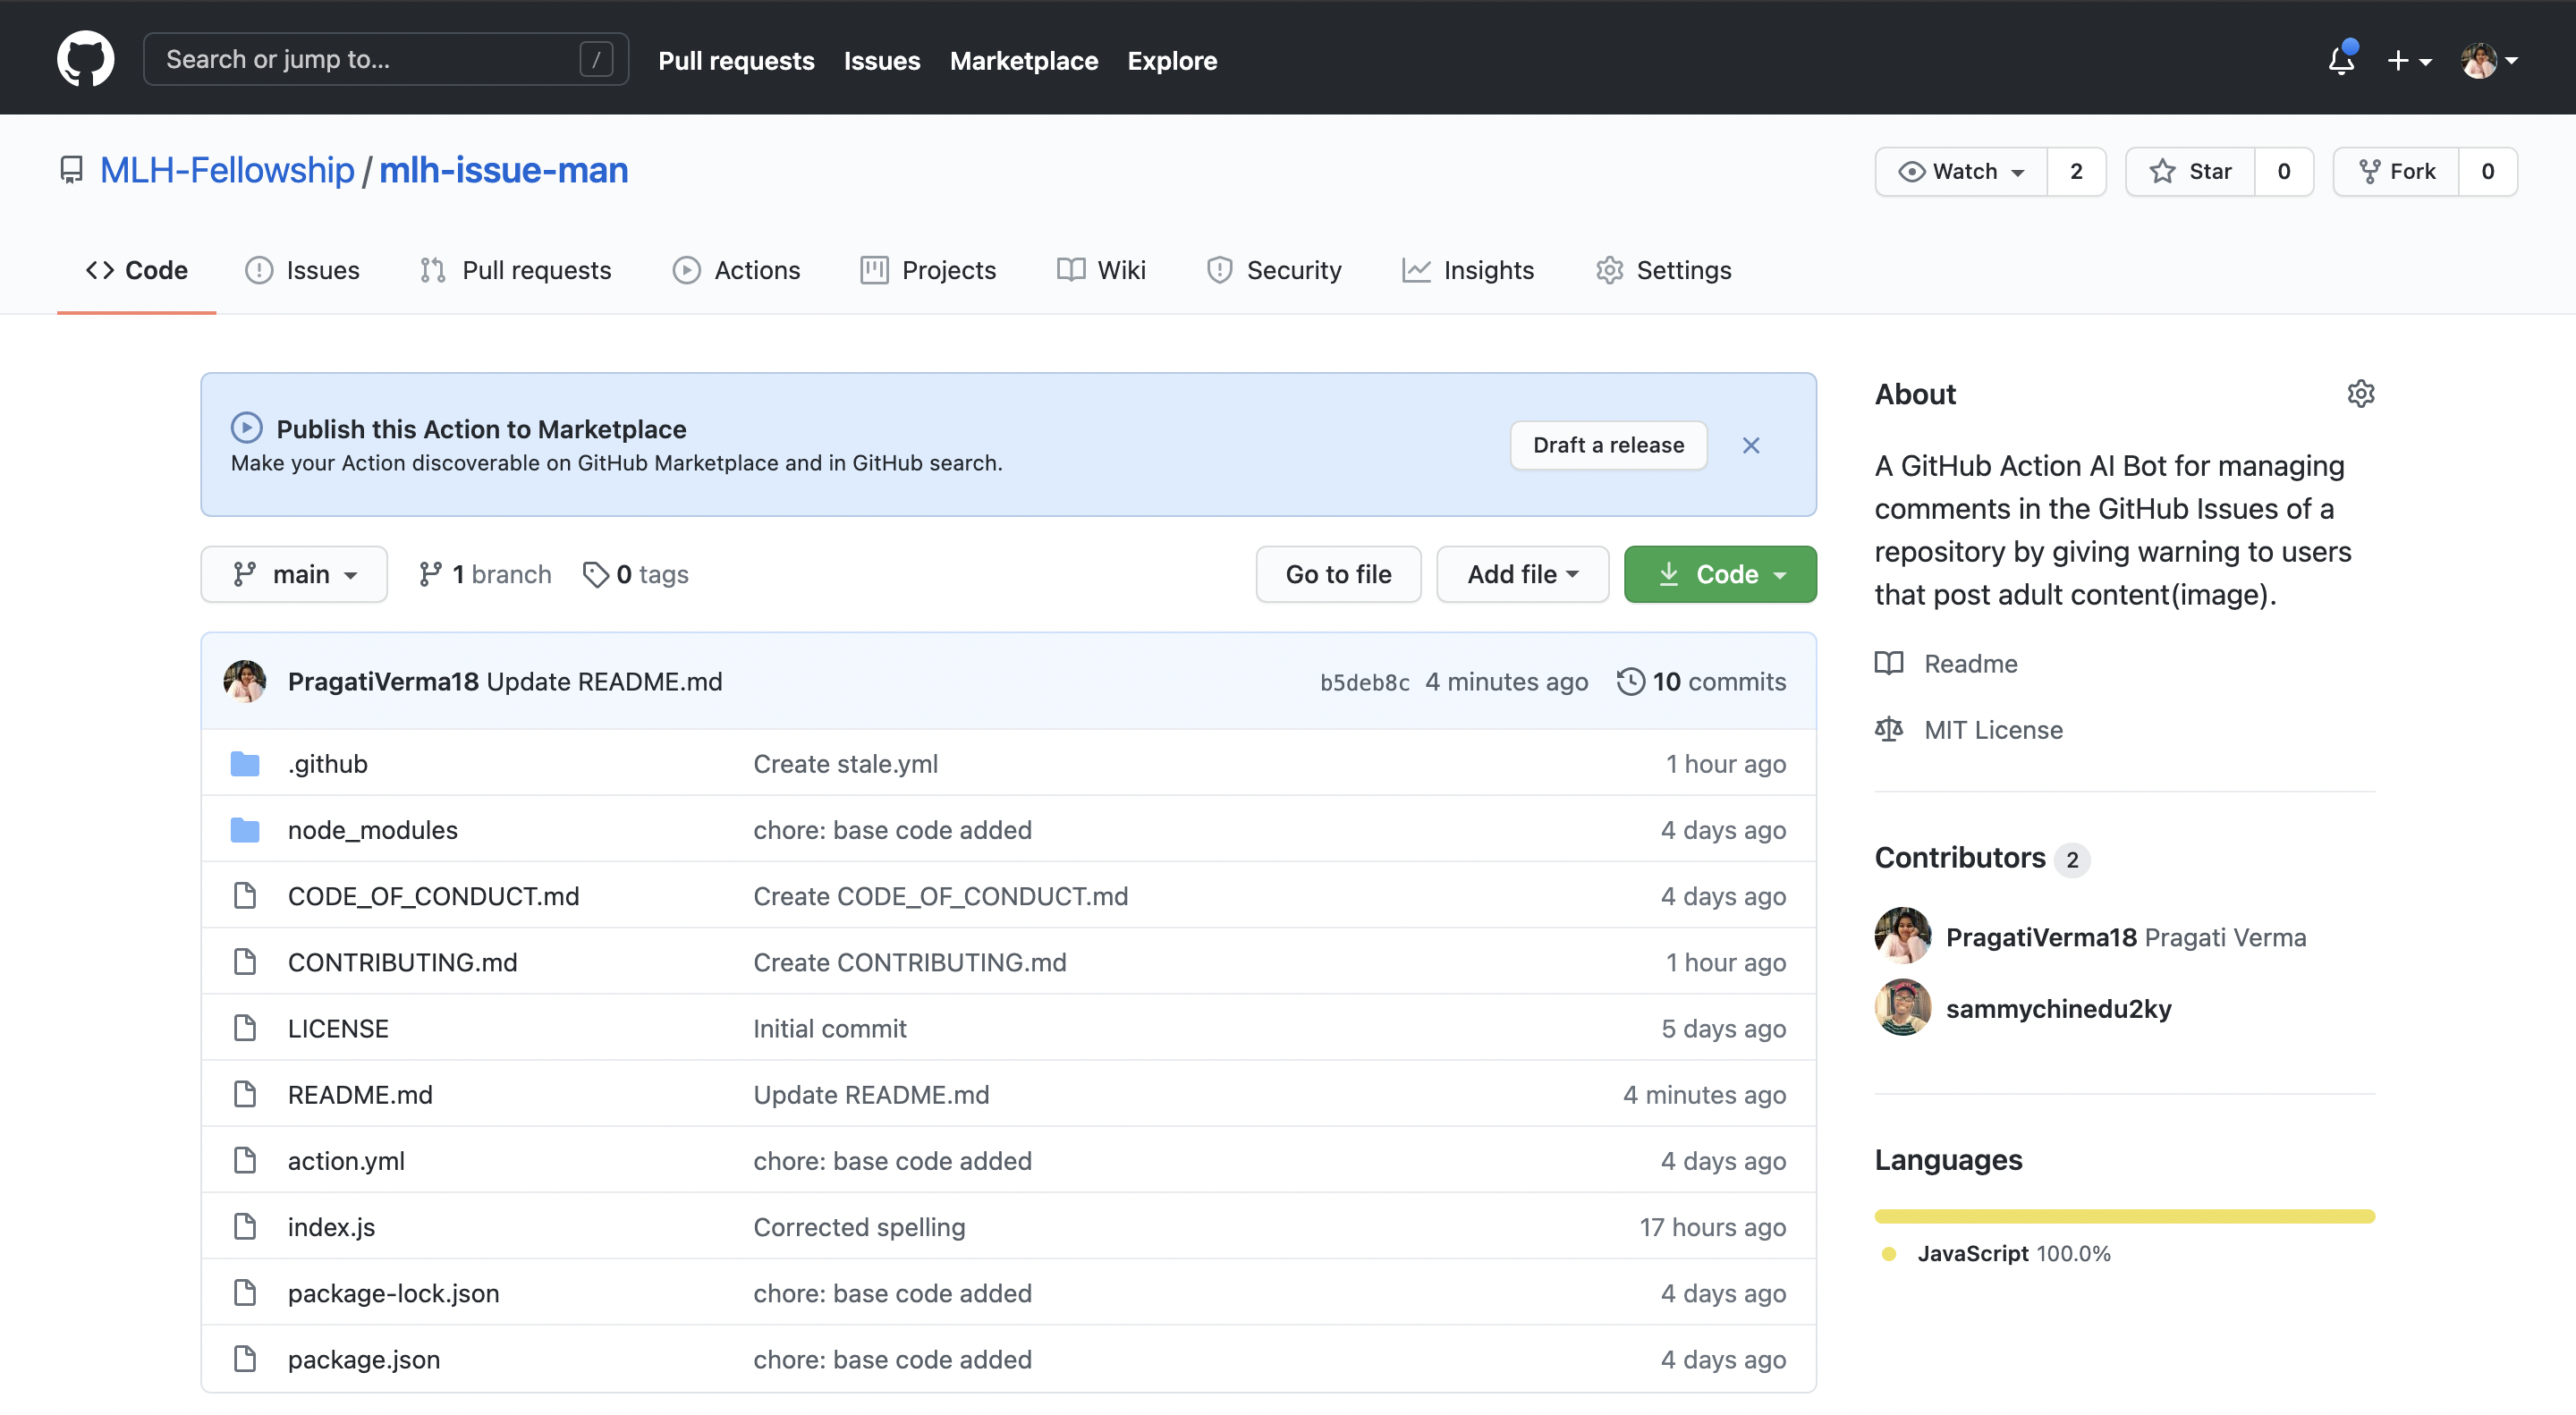Screen dimensions: 2576x1415
Task: Dismiss the Publish Action banner
Action: pyautogui.click(x=1751, y=445)
